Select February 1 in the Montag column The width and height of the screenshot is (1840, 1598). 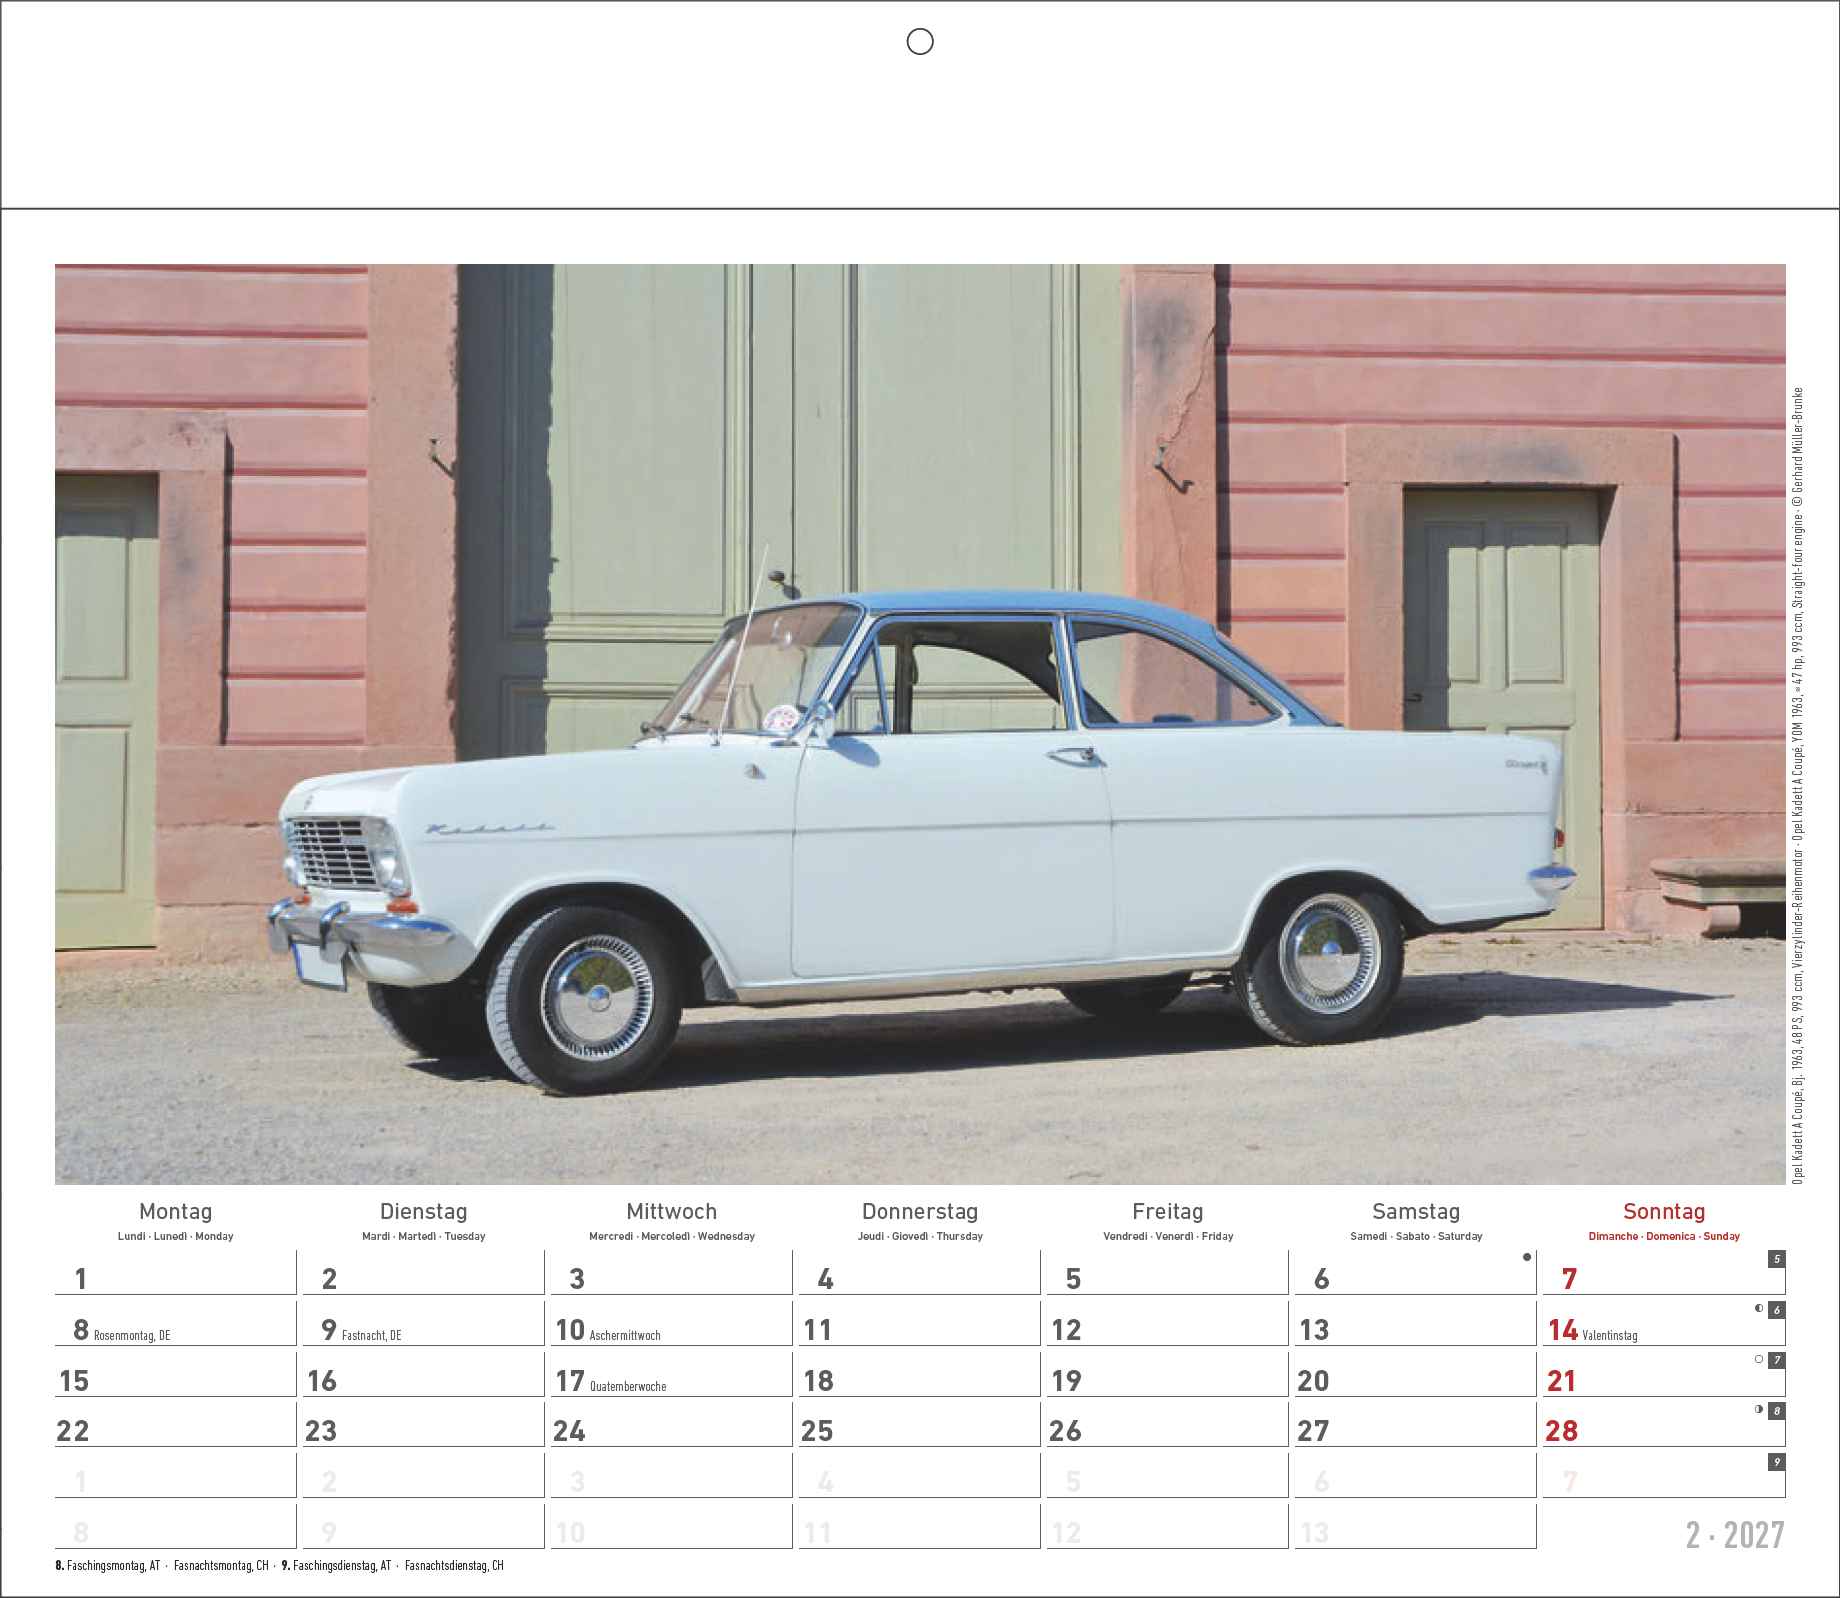click(81, 1279)
